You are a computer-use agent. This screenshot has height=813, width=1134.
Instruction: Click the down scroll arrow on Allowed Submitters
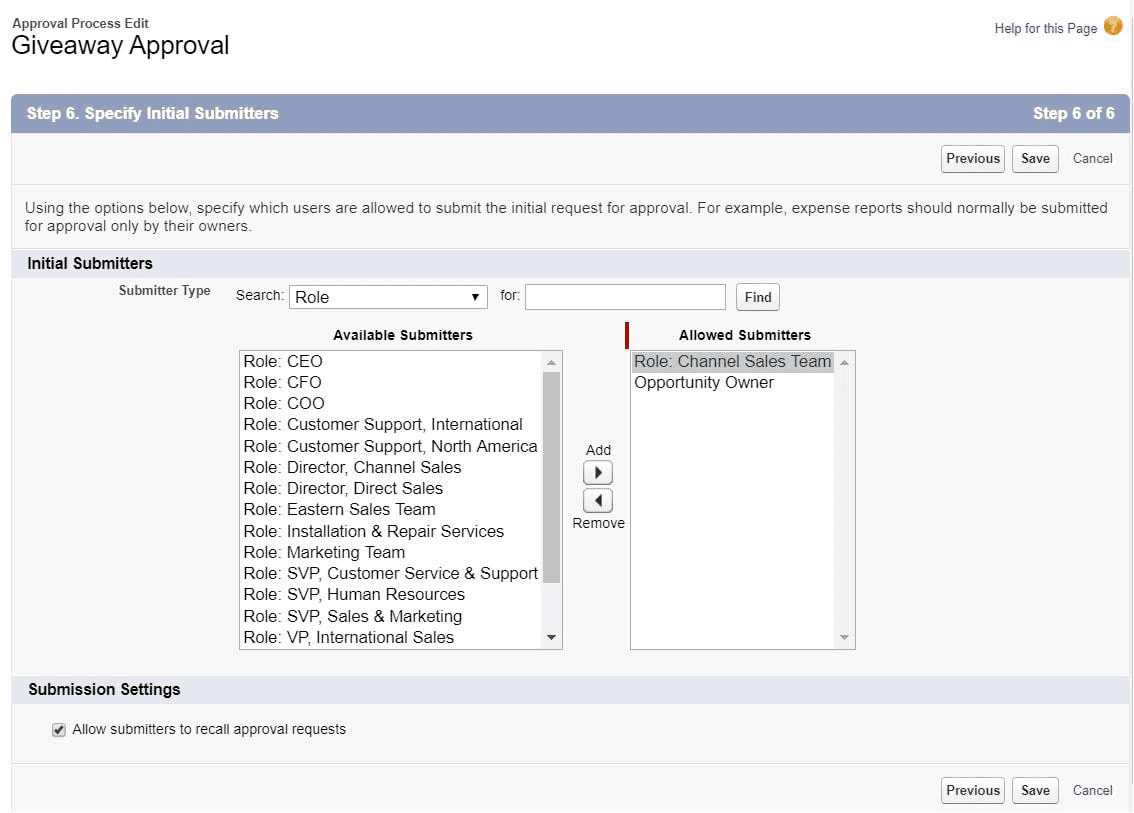point(843,637)
